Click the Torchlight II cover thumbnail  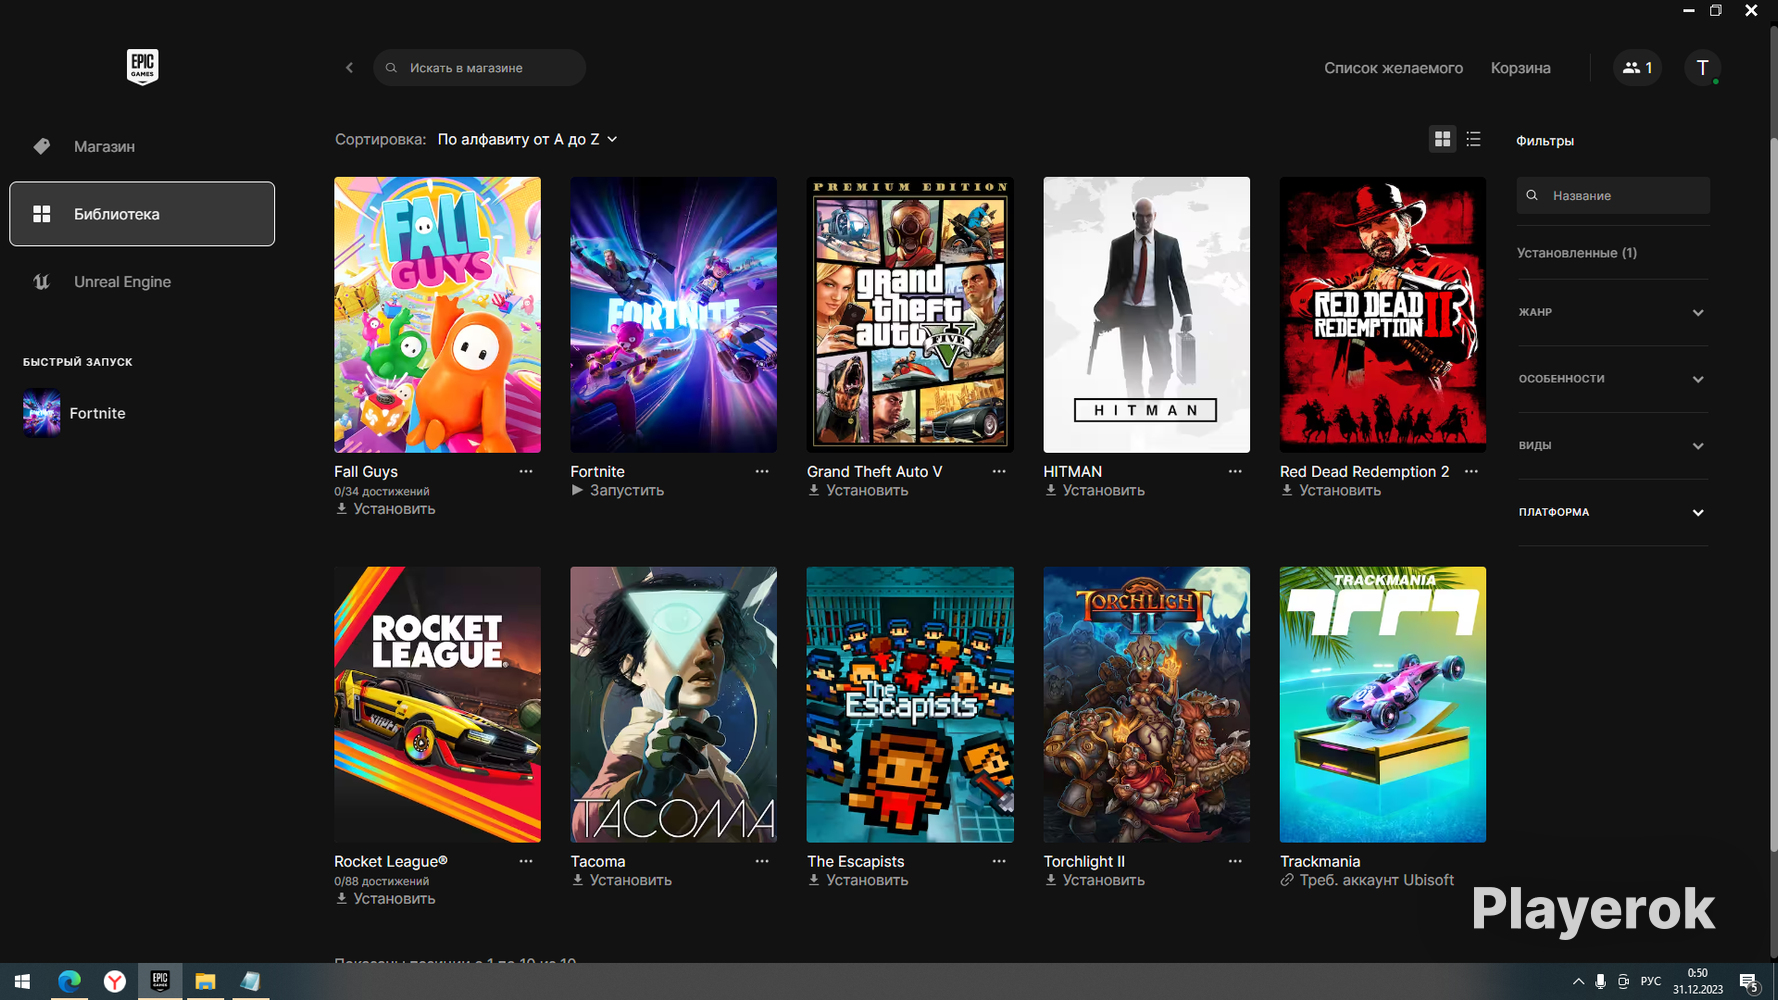point(1146,705)
